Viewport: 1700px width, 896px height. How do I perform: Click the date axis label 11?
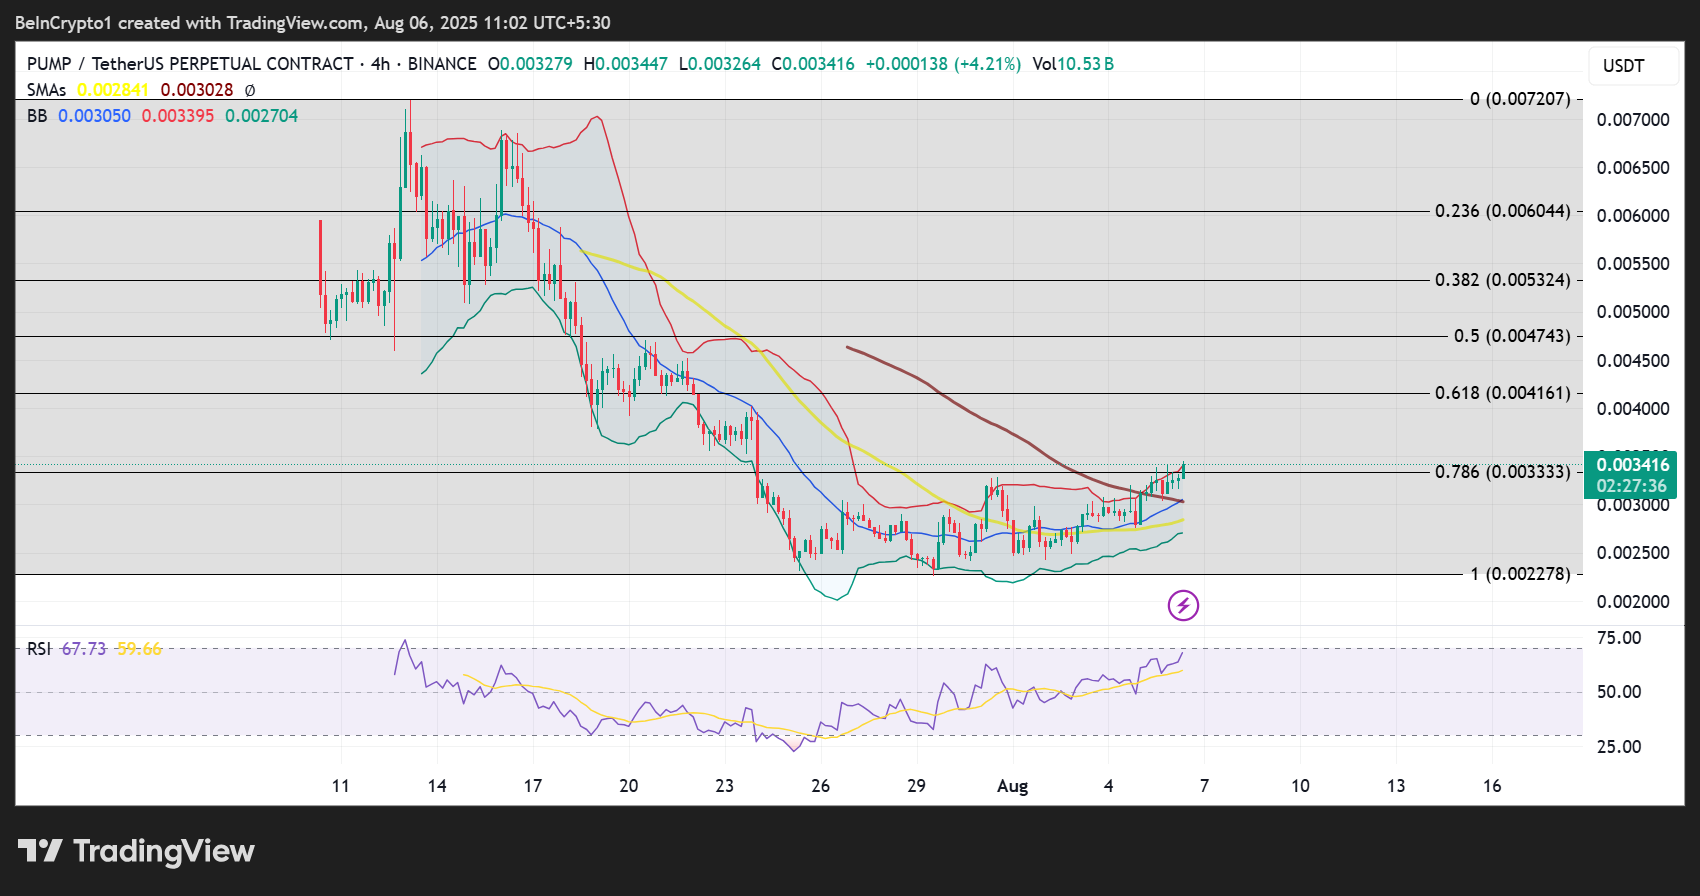(x=341, y=786)
